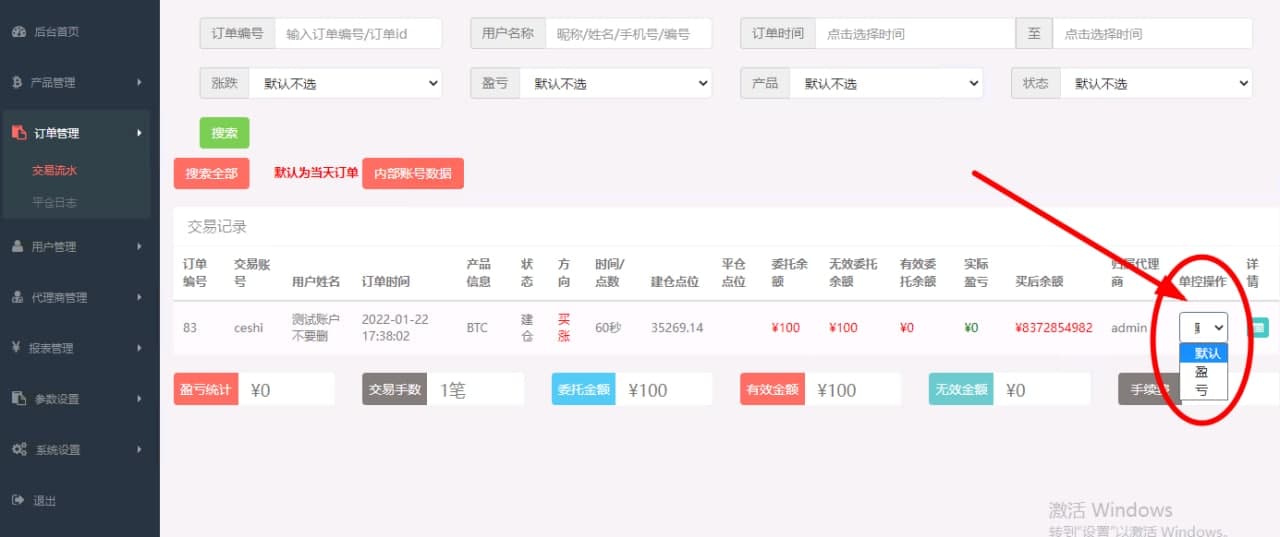Click the 内部账号数据 button
The width and height of the screenshot is (1280, 537).
412,173
